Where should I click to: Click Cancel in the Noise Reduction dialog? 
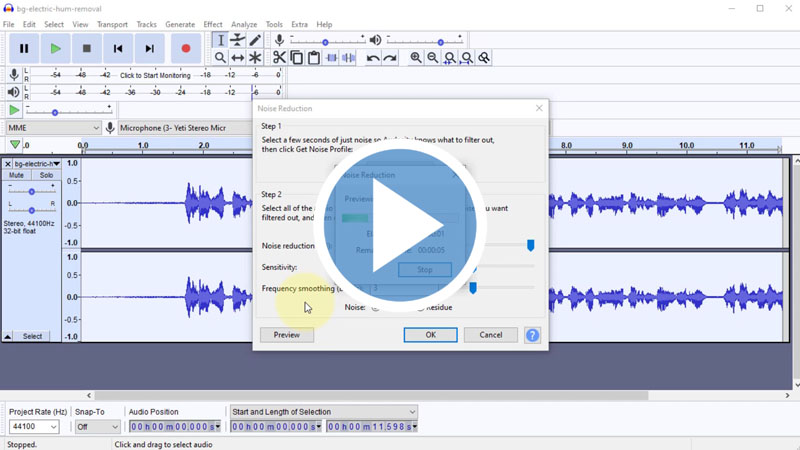pos(491,335)
